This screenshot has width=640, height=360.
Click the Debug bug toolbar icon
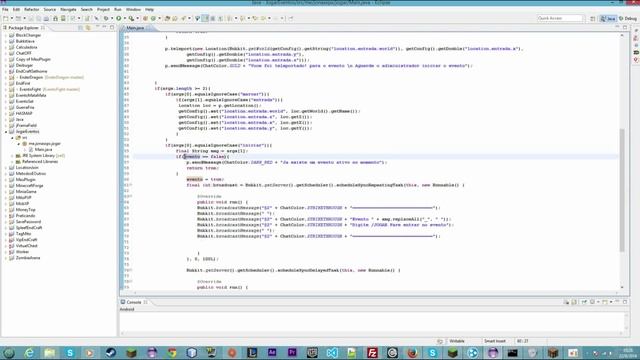point(106,18)
